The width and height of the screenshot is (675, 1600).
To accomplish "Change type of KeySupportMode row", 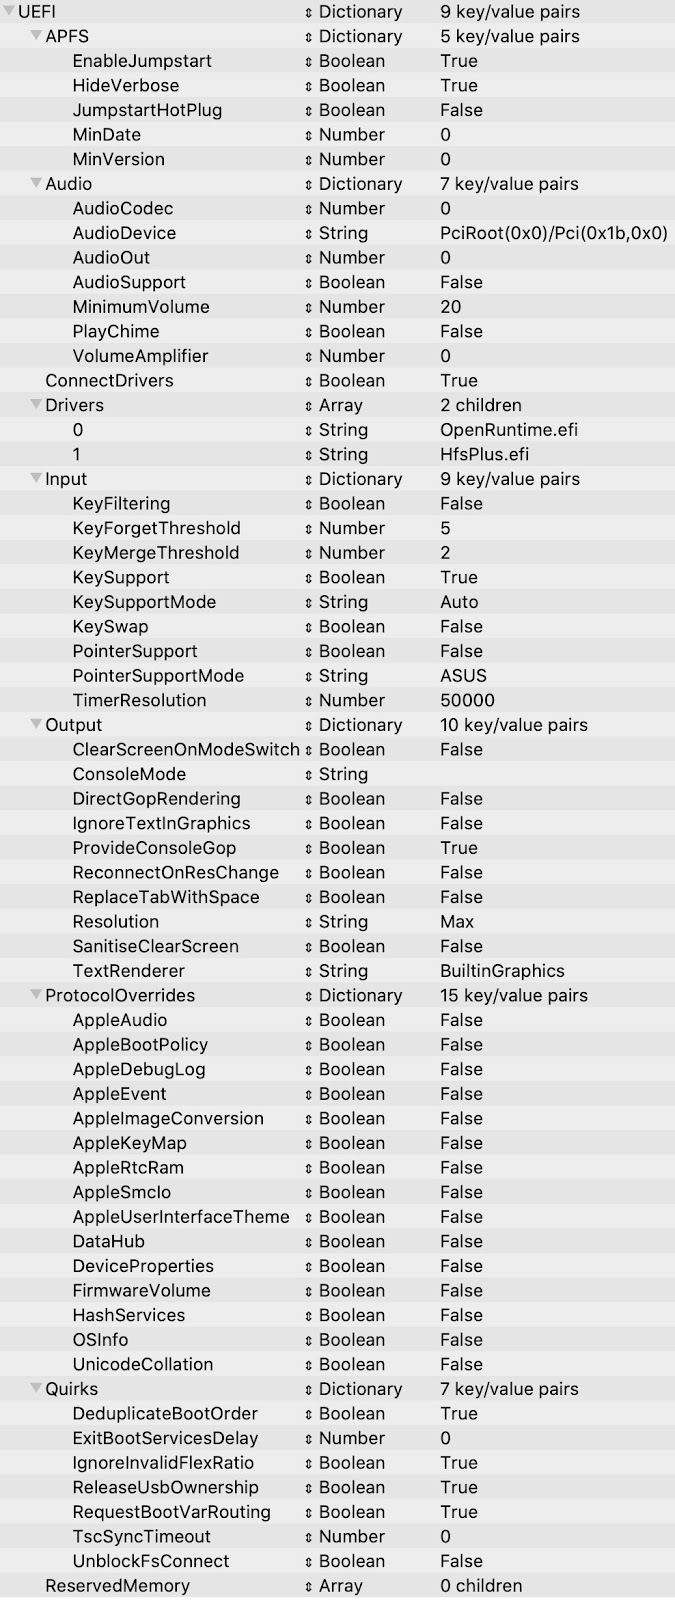I will (x=309, y=602).
